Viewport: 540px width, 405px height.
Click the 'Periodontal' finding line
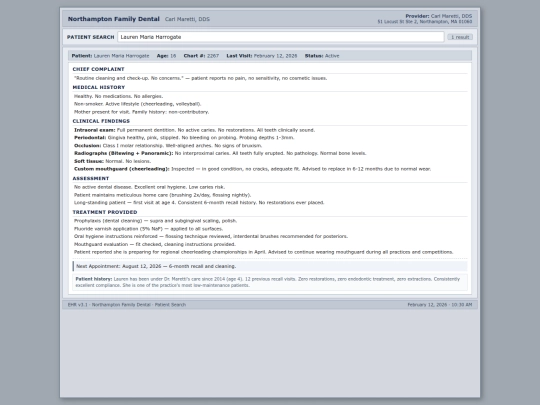click(184, 138)
